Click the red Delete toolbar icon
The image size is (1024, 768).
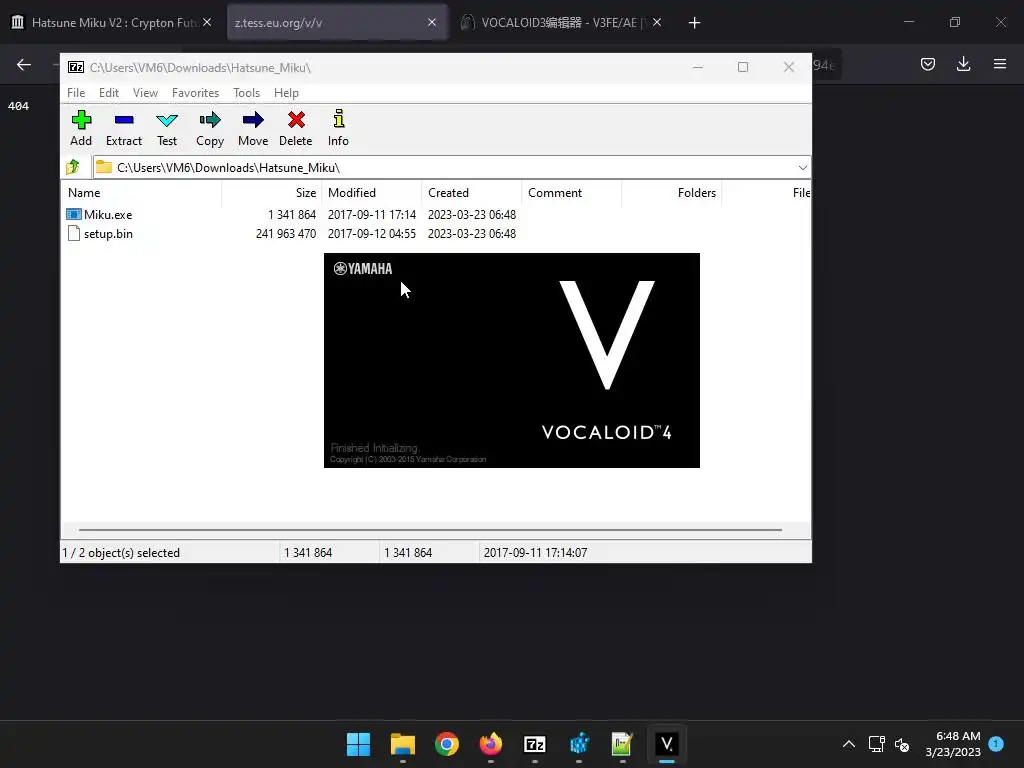[296, 120]
